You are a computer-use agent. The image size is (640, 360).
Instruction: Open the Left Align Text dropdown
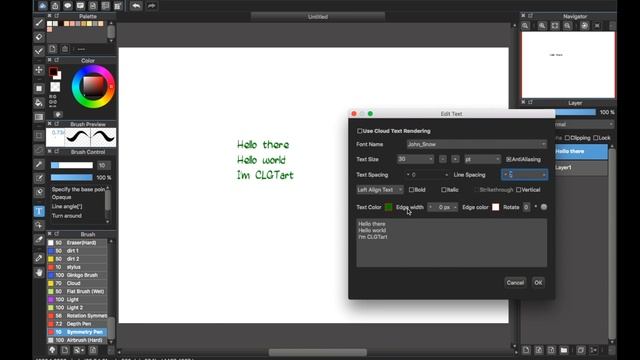(380, 190)
